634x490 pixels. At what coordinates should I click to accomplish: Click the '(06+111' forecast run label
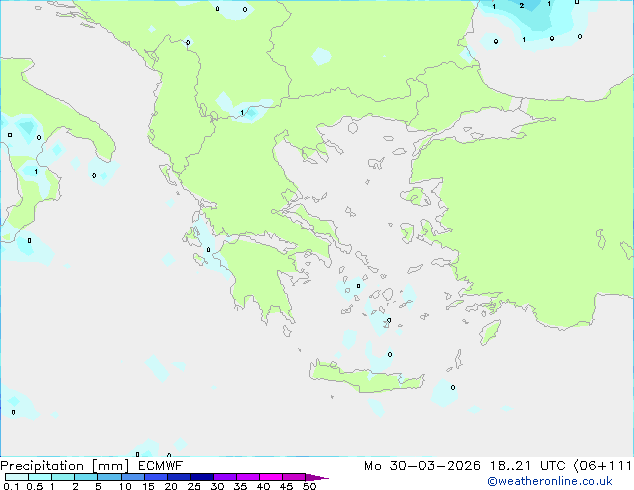pyautogui.click(x=603, y=466)
